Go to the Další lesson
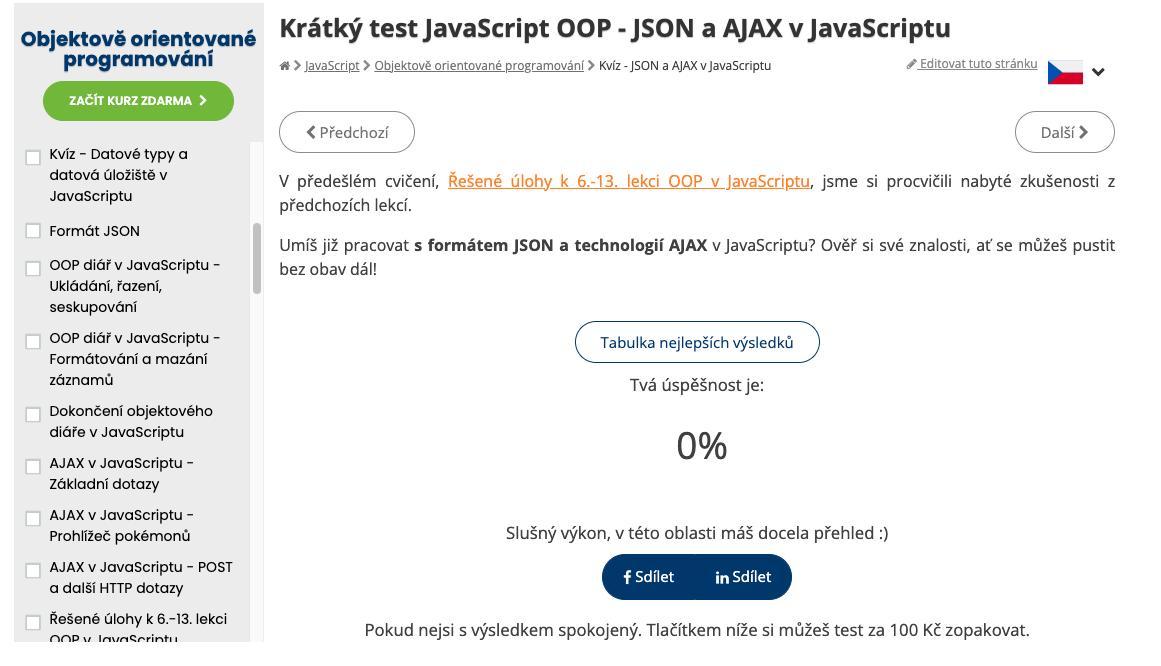 click(x=1064, y=132)
